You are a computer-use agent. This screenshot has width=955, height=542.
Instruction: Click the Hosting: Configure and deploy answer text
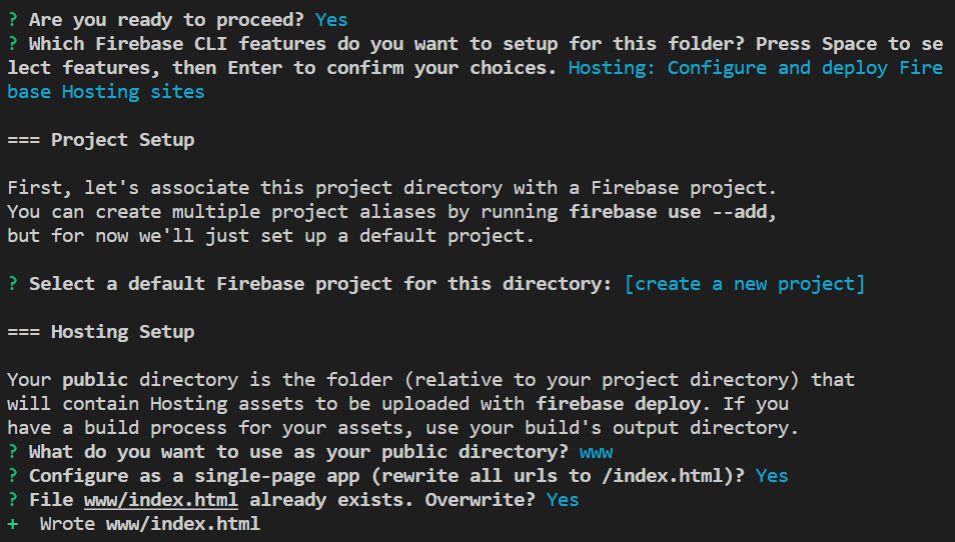click(x=755, y=68)
